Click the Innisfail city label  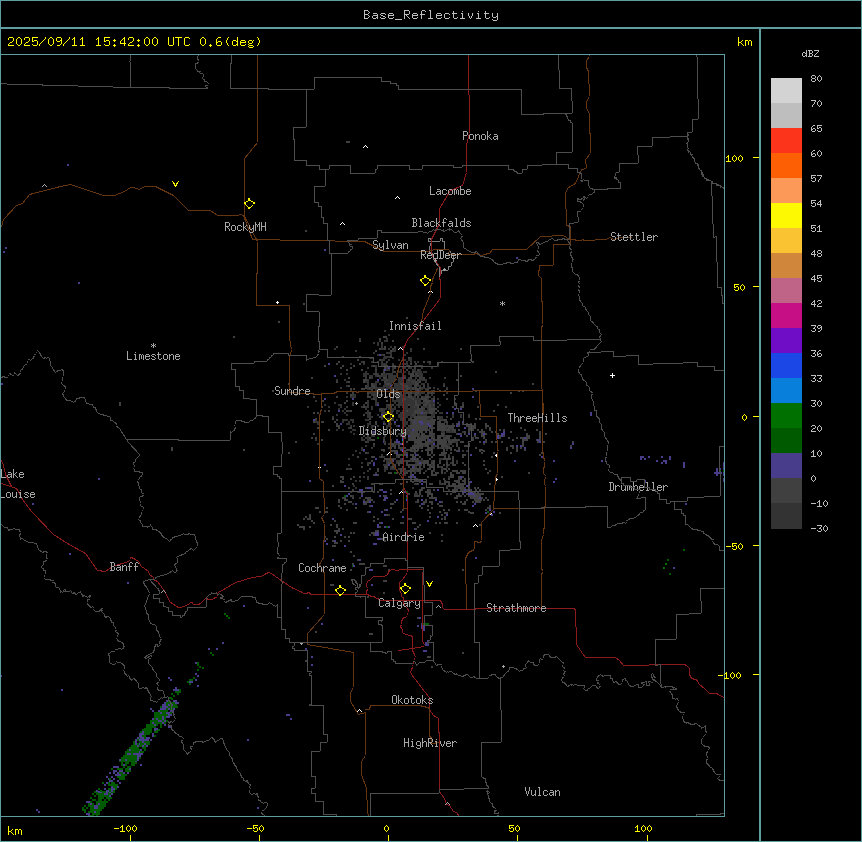click(415, 326)
